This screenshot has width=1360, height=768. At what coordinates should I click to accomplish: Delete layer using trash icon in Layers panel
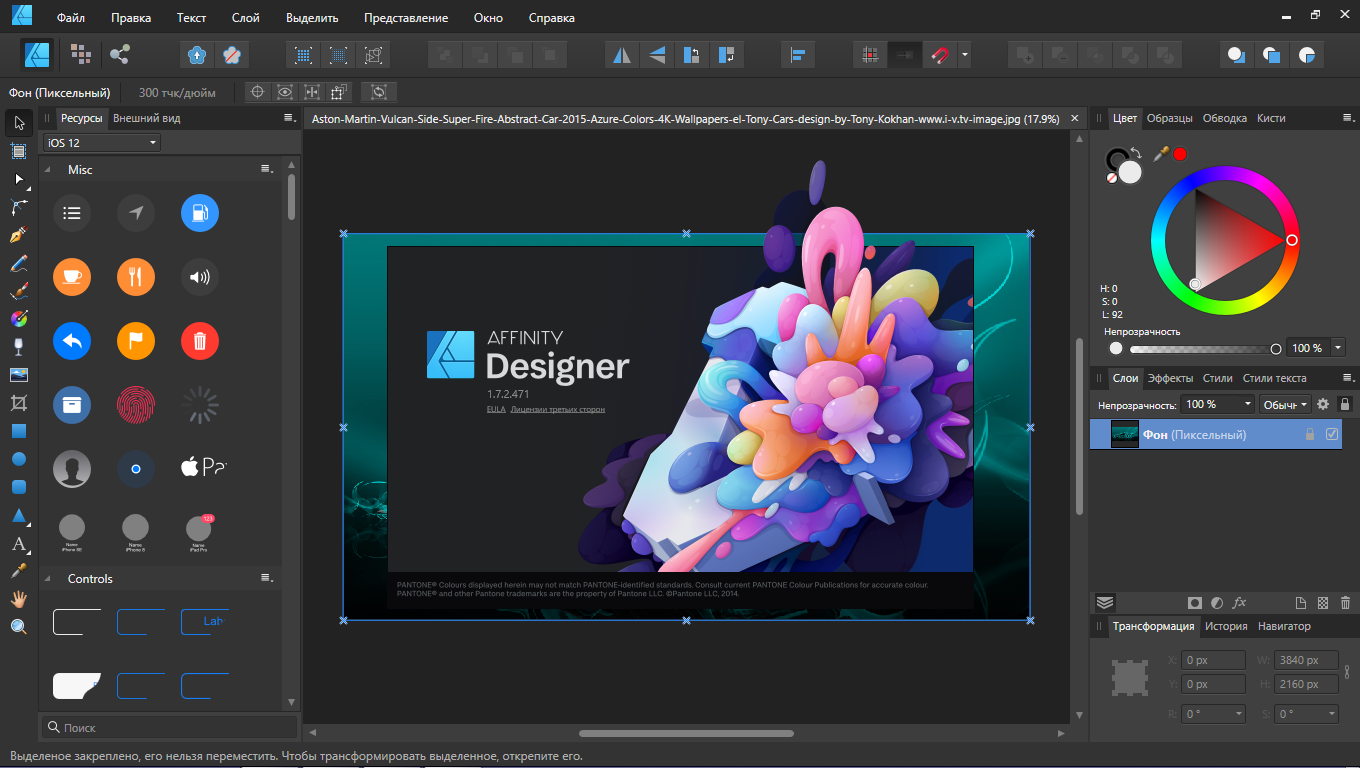pos(1345,603)
